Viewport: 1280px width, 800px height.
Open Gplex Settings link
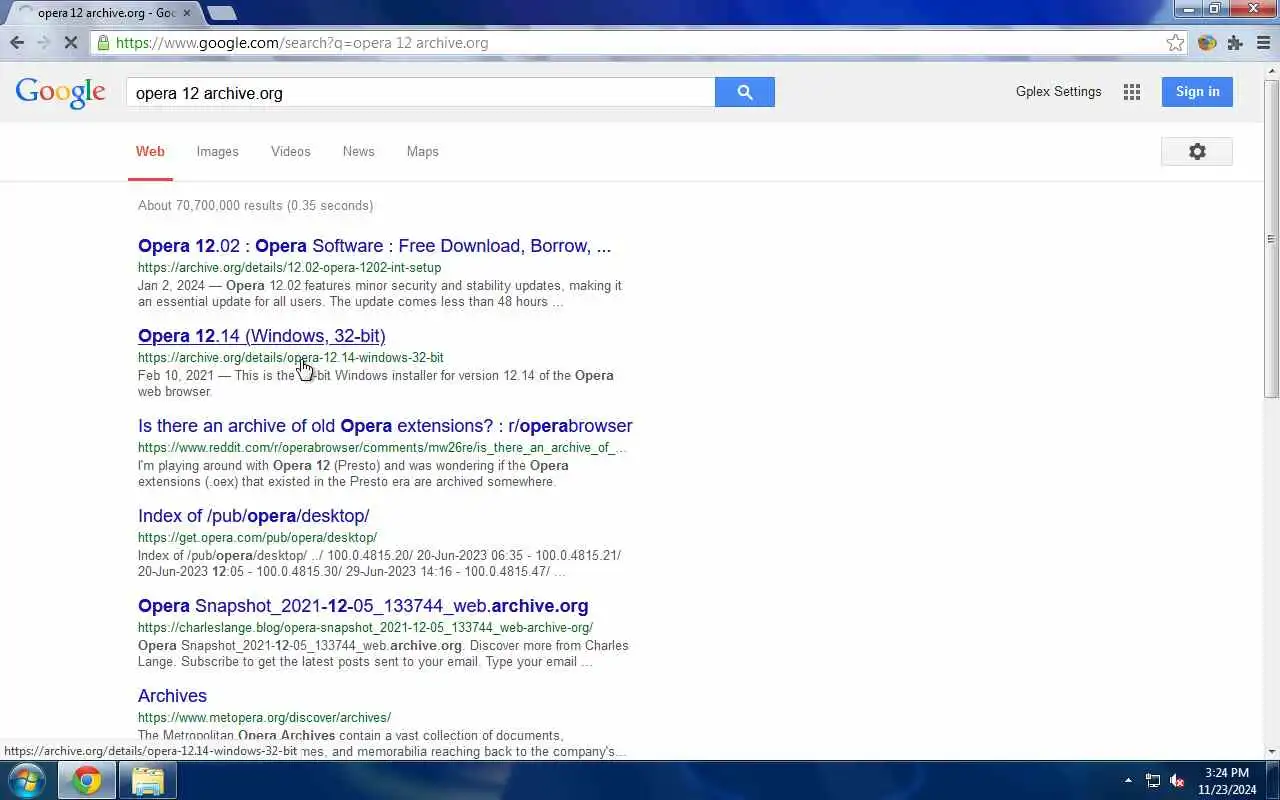(x=1058, y=91)
